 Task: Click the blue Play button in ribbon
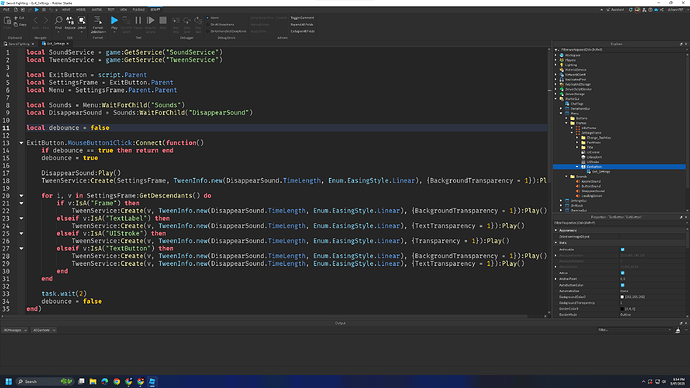[x=114, y=20]
